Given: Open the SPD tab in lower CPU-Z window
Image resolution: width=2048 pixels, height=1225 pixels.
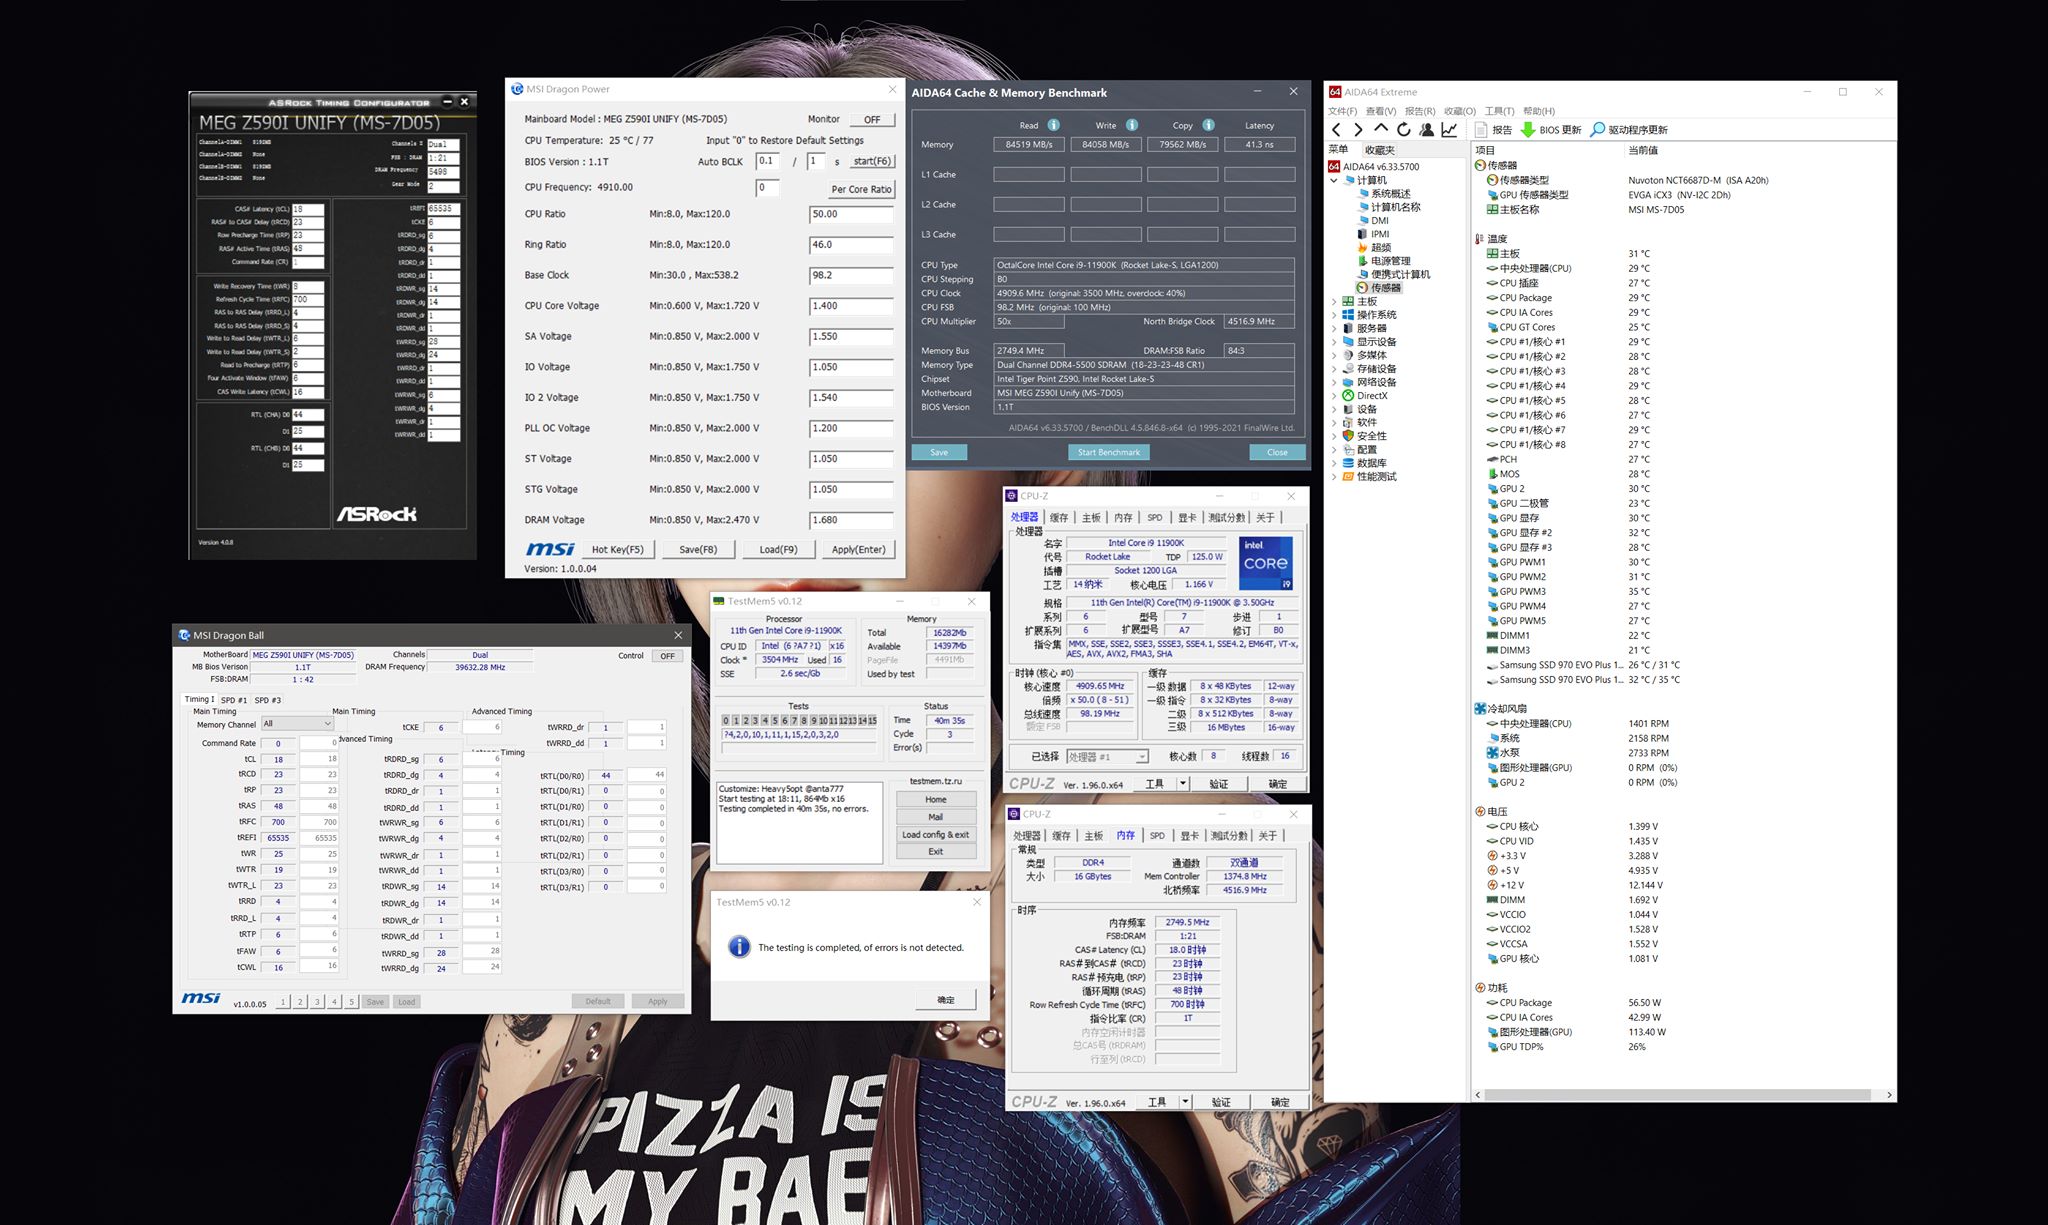Looking at the screenshot, I should 1157,835.
